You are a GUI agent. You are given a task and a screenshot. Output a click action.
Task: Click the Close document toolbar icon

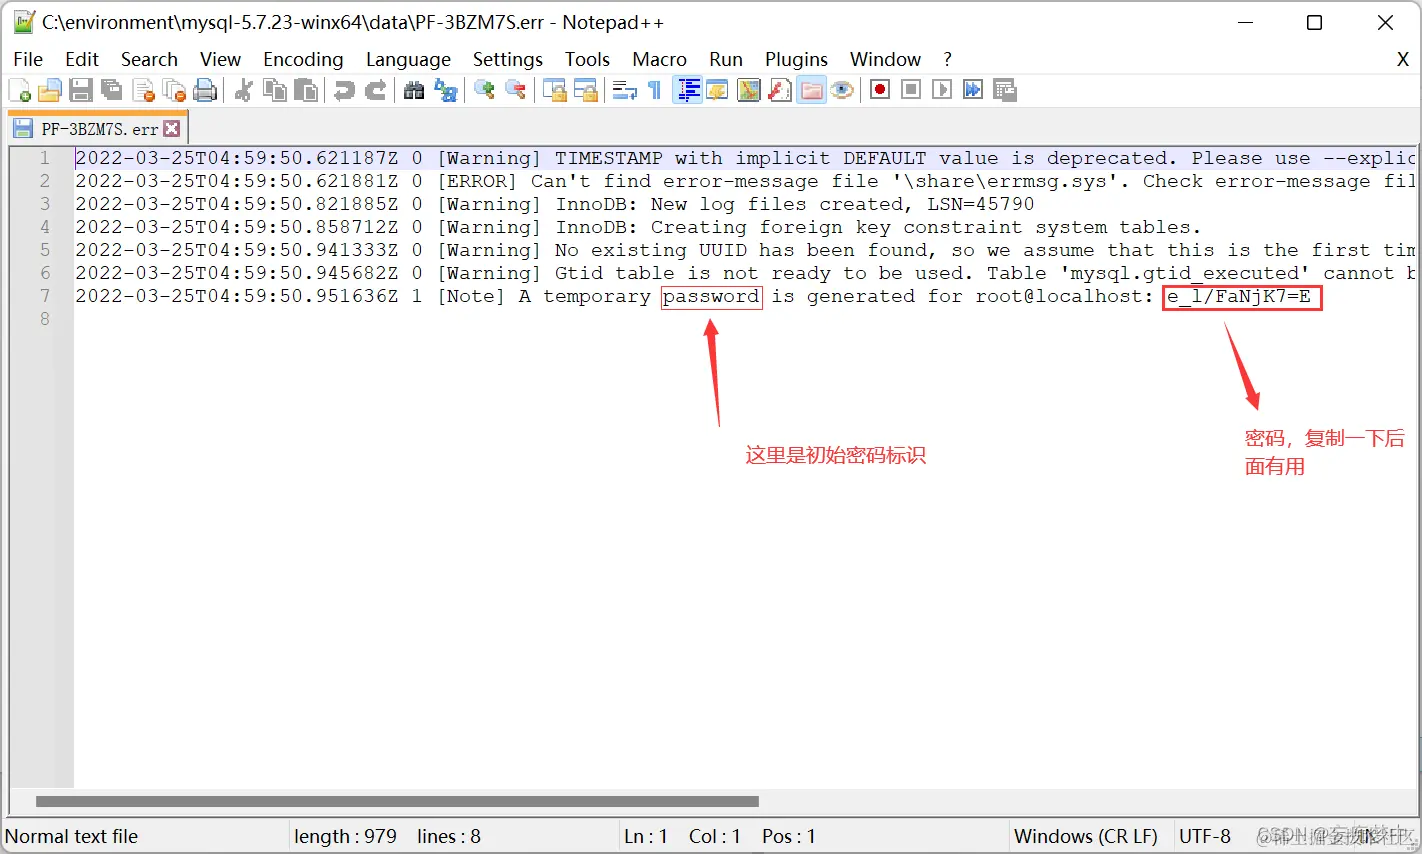click(143, 91)
